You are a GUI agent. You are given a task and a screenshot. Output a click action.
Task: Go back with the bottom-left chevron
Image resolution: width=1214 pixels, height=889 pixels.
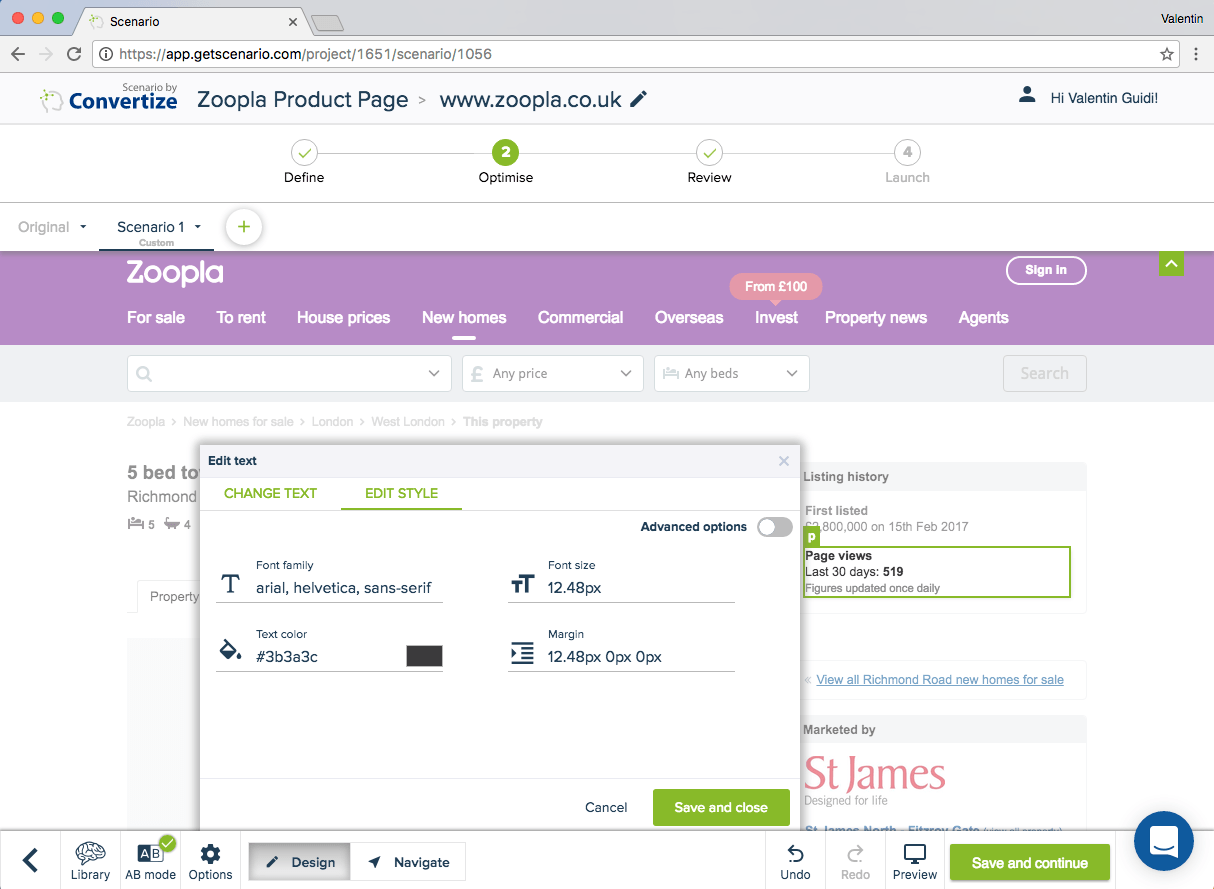30,860
